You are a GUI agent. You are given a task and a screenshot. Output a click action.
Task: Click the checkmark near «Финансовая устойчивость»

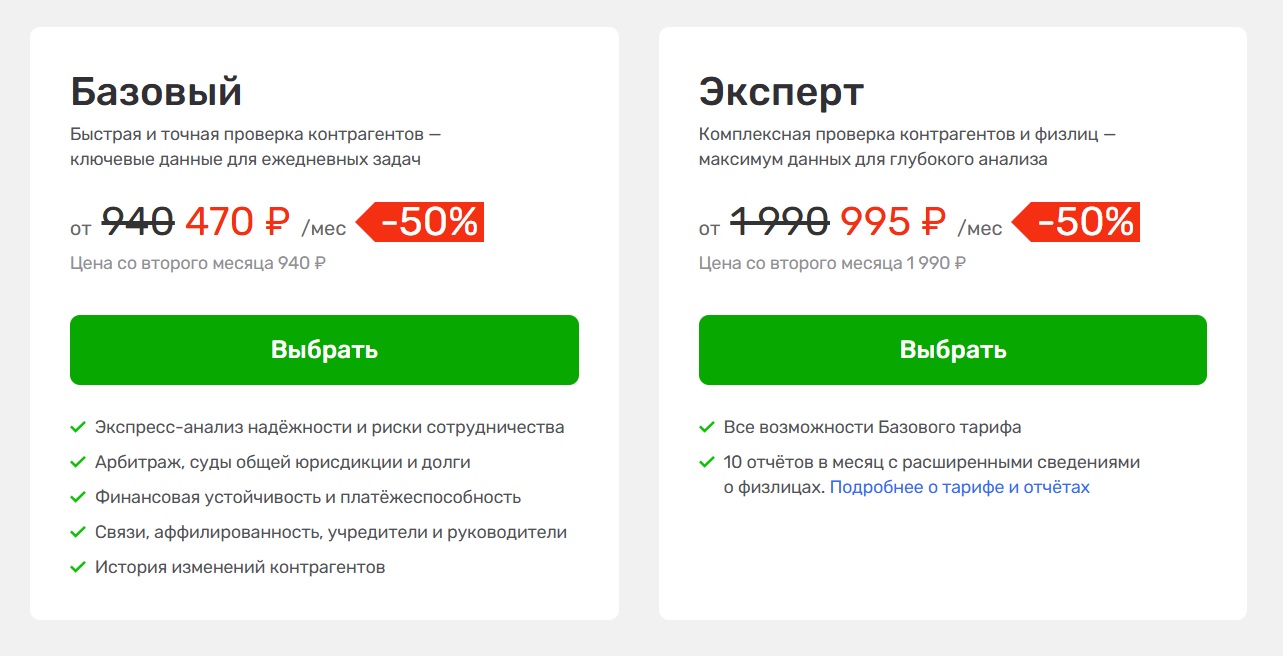click(x=78, y=496)
